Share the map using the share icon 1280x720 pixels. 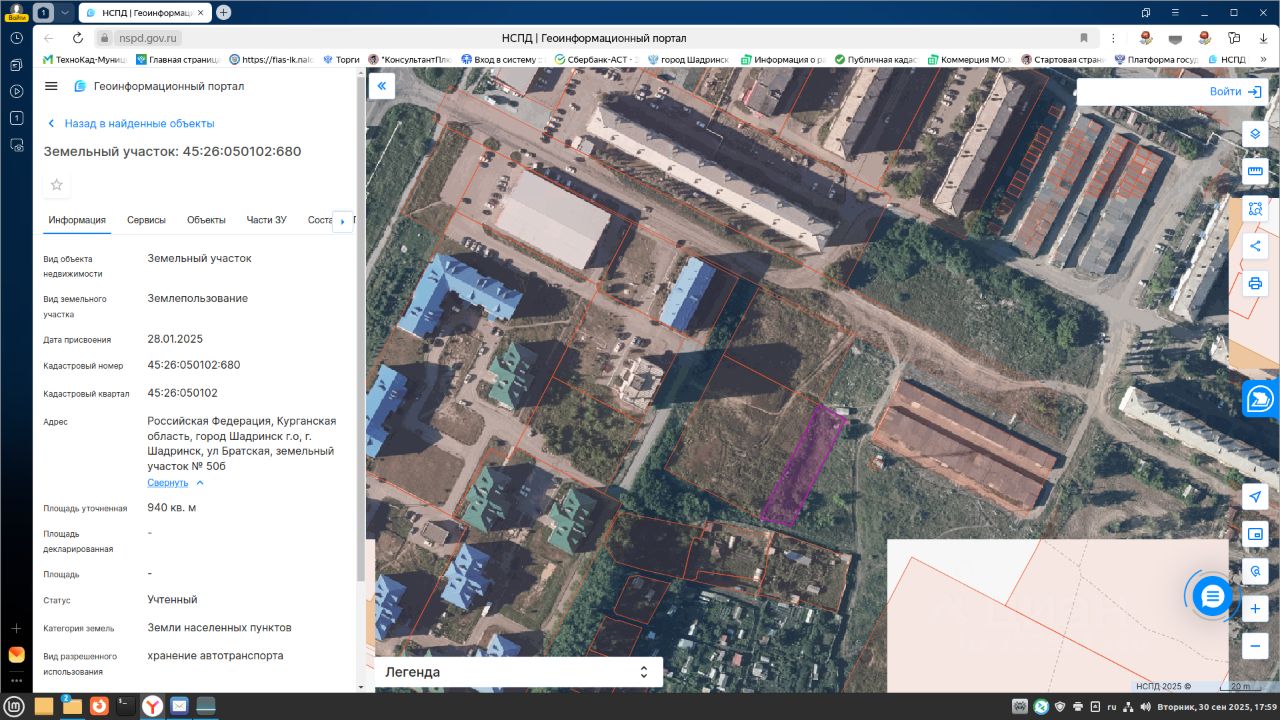[1255, 246]
